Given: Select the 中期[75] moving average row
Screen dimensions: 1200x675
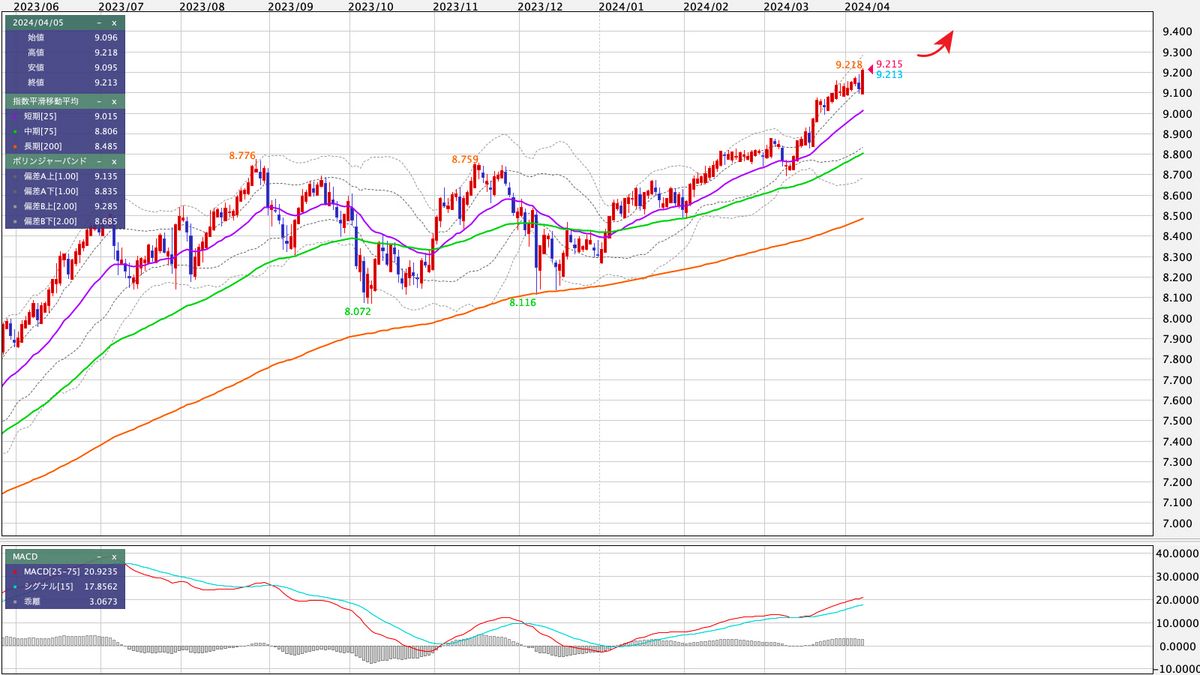Looking at the screenshot, I should pos(65,132).
